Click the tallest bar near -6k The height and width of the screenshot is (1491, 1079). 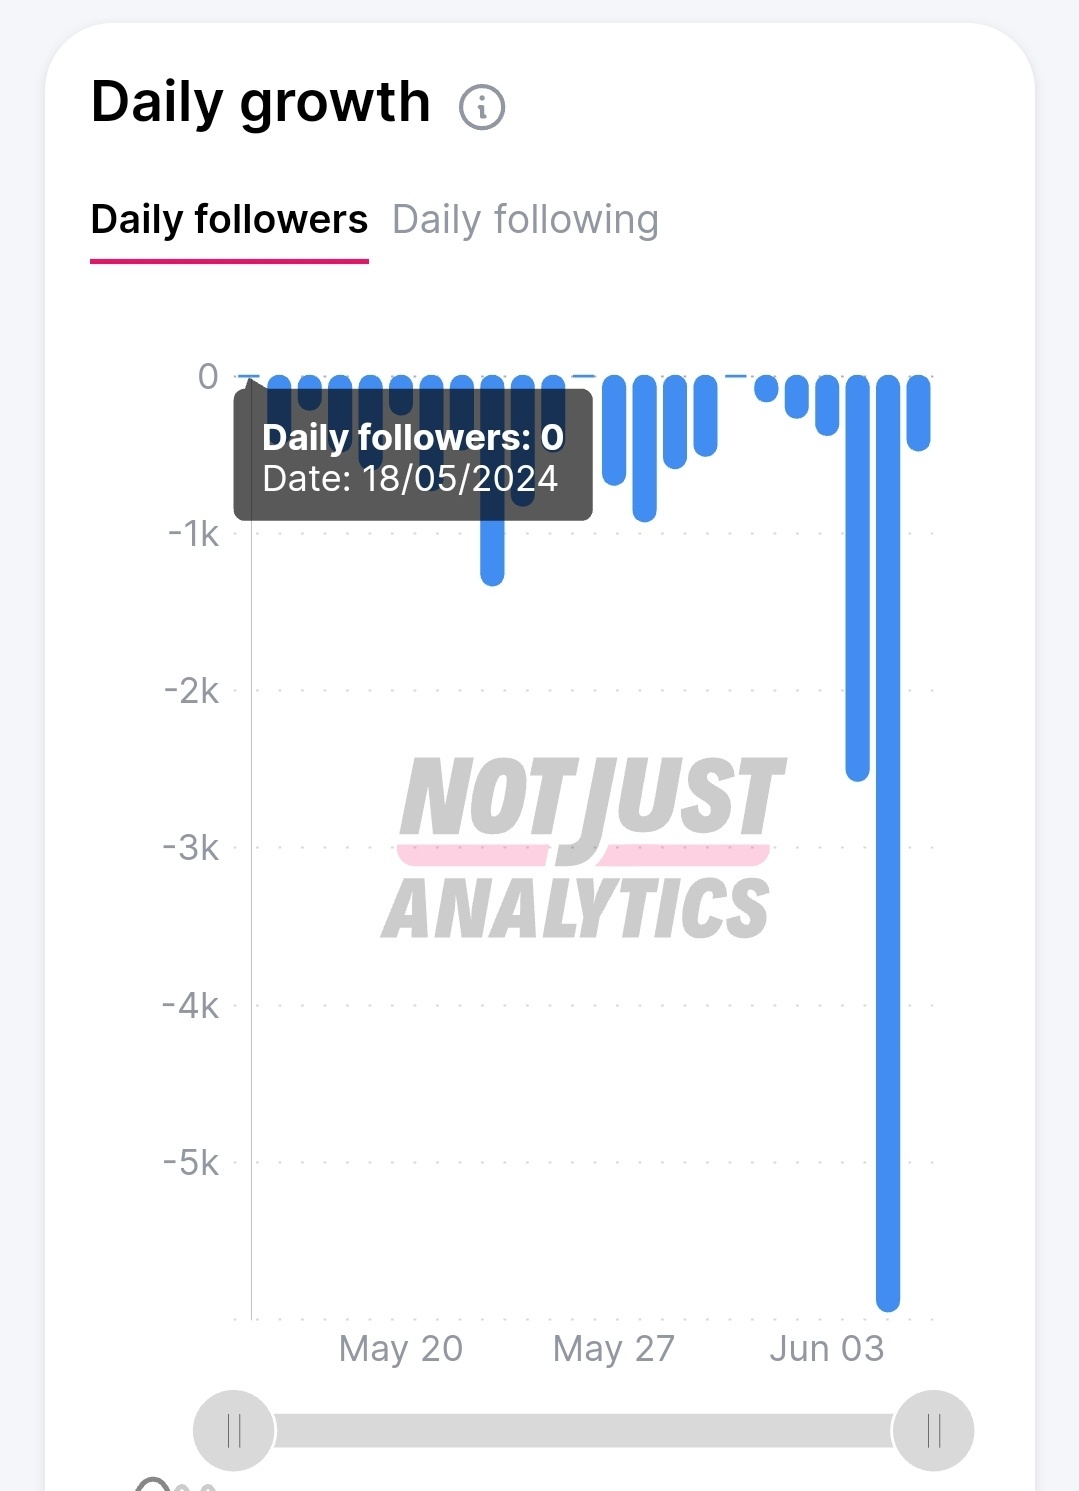pos(888,843)
